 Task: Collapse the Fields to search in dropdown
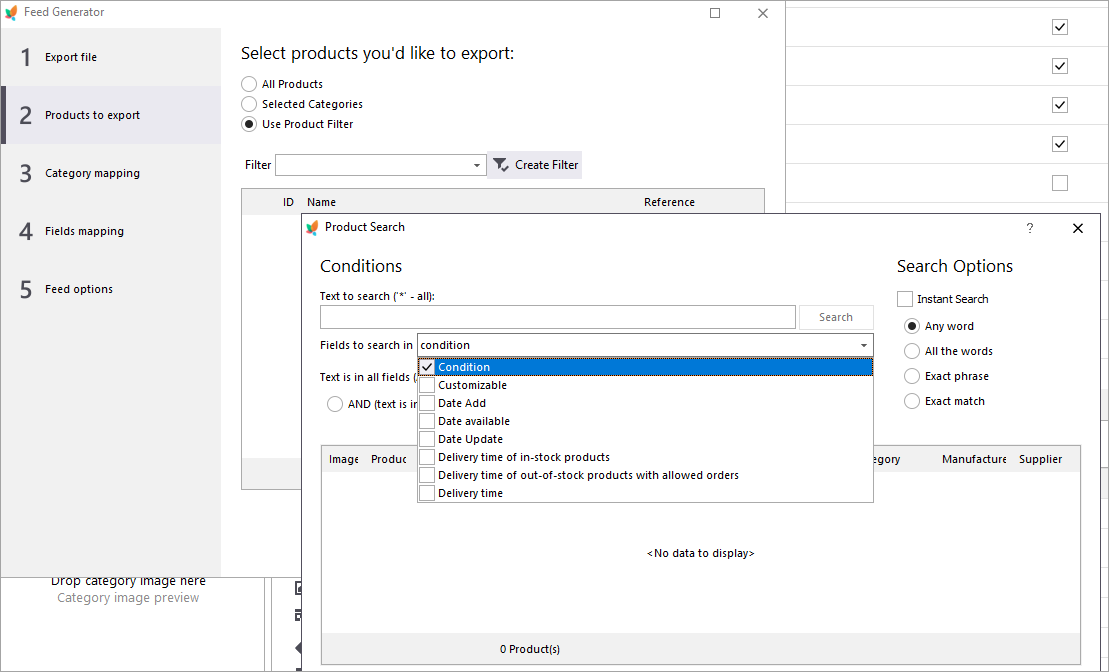(x=864, y=345)
